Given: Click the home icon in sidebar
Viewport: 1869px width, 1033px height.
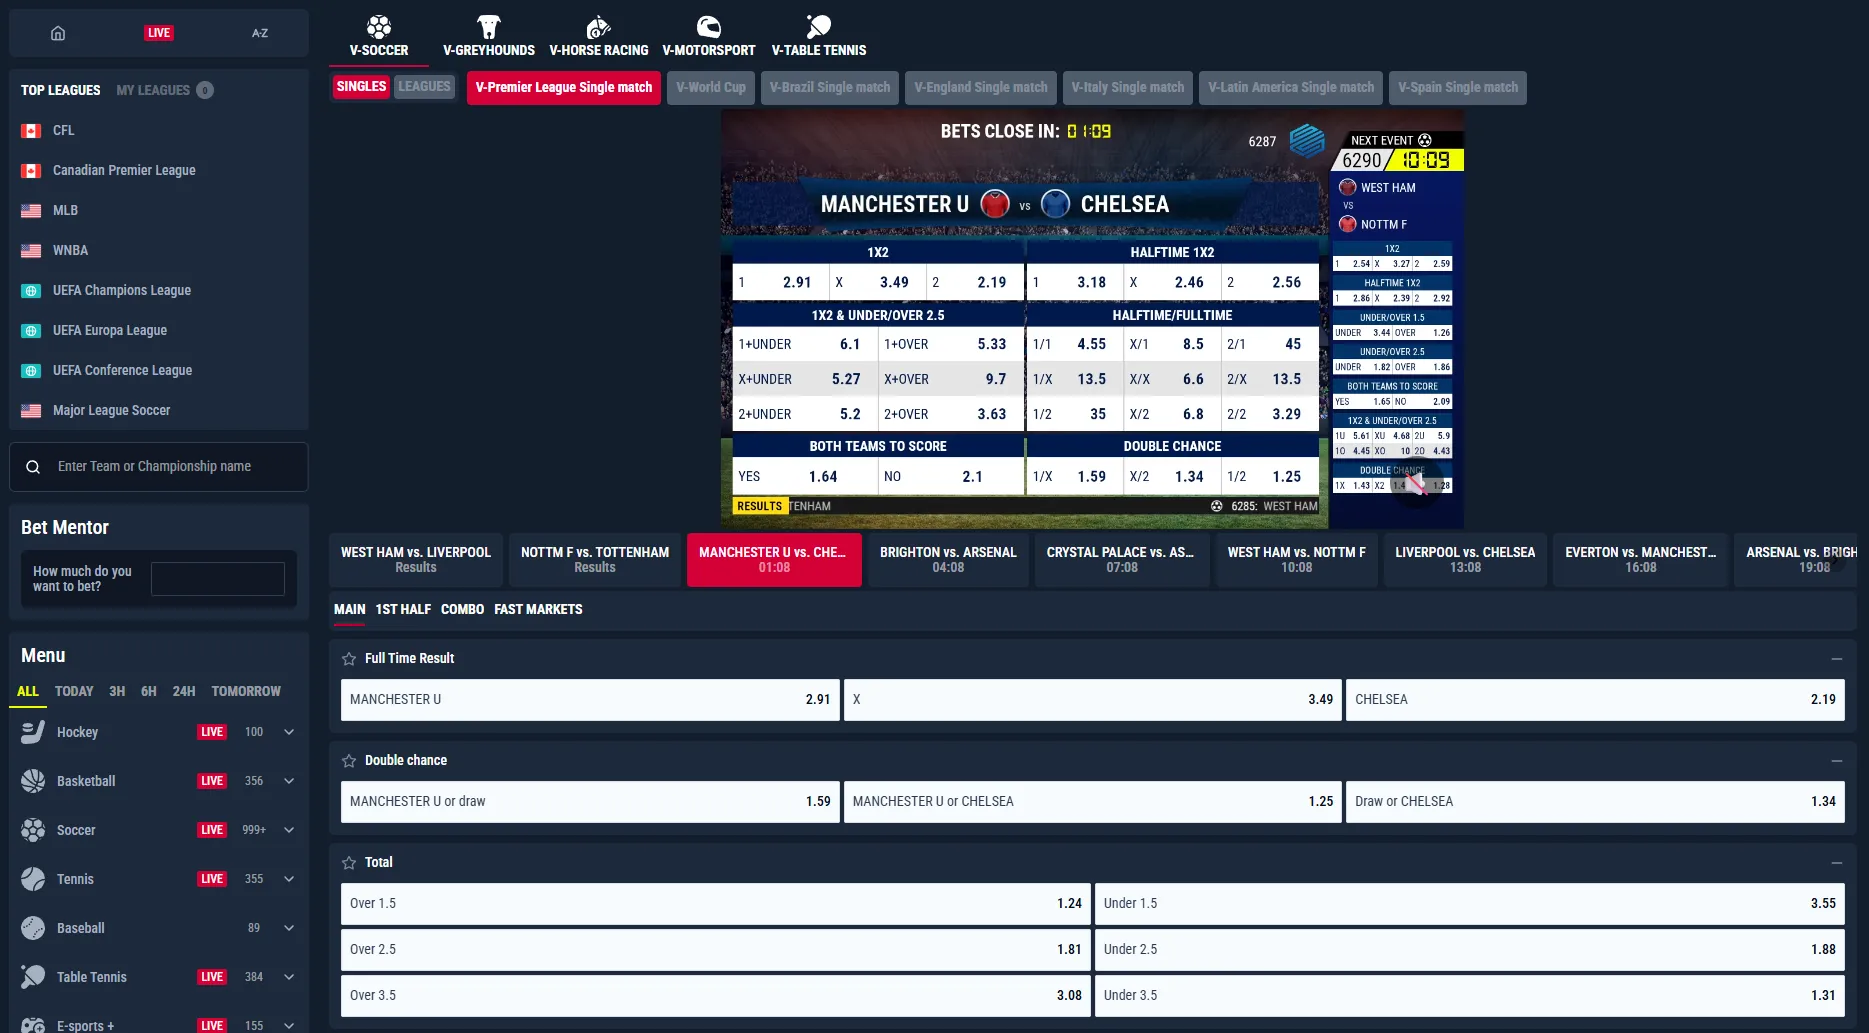Looking at the screenshot, I should 58,33.
